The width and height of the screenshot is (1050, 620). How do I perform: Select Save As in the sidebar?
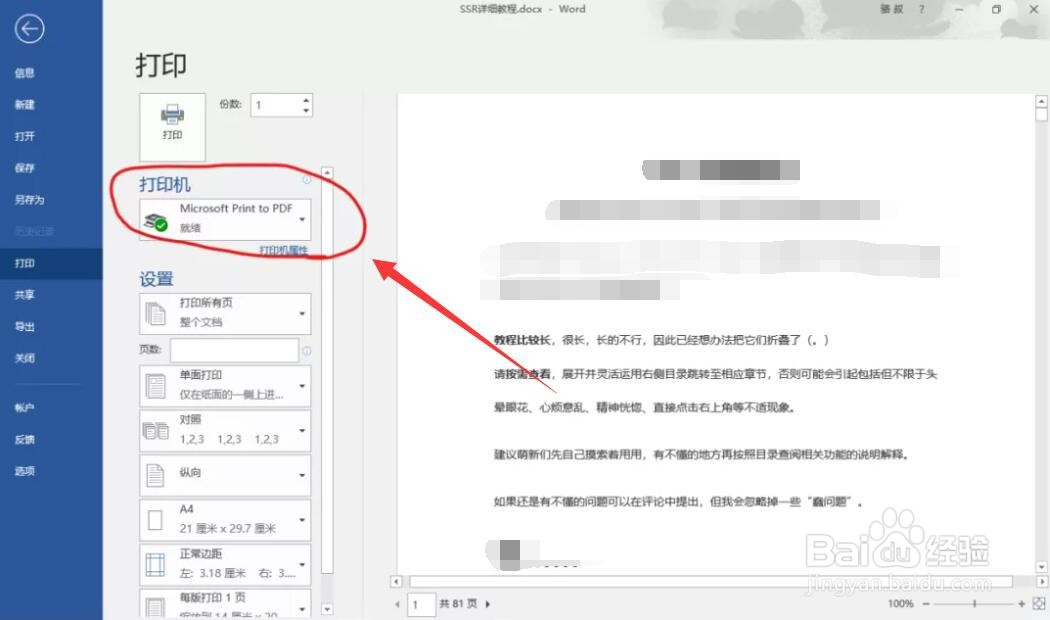29,200
